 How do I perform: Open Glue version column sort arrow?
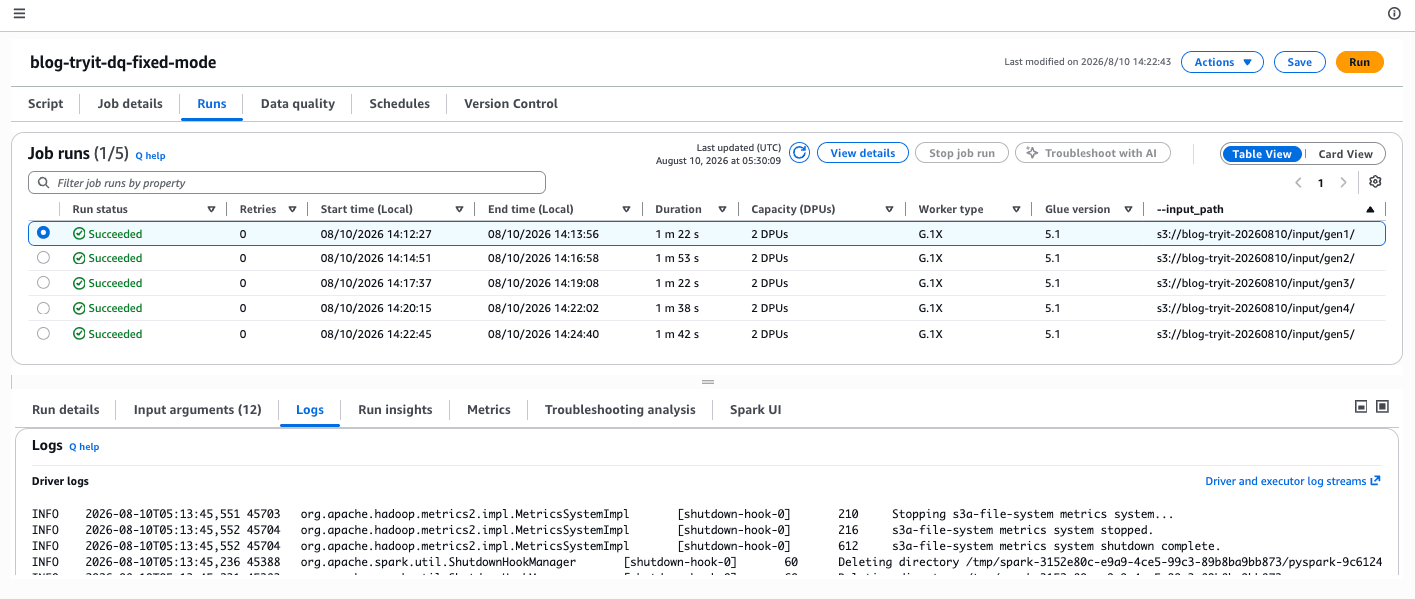(x=1128, y=210)
